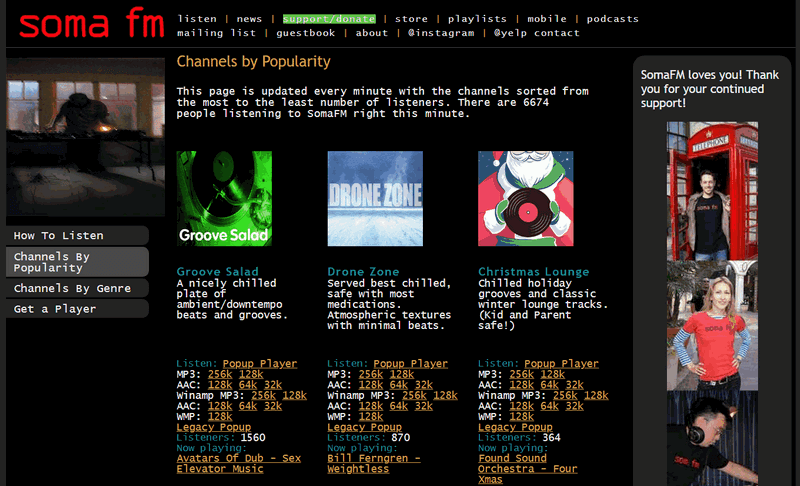Open the news menu item
This screenshot has width=800, height=486.
tap(249, 19)
